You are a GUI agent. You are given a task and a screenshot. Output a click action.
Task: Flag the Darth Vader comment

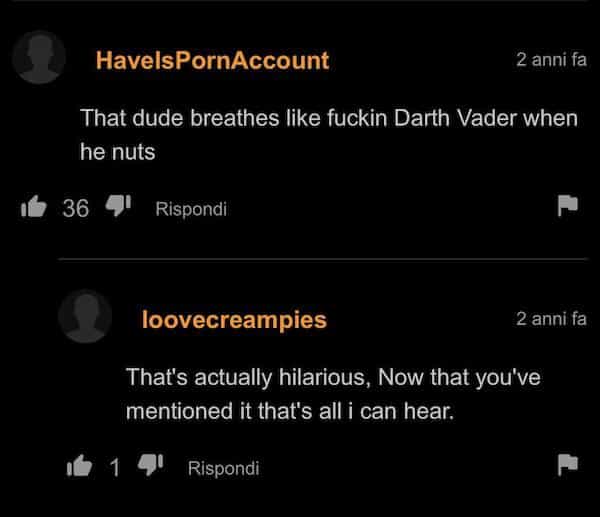pyautogui.click(x=567, y=205)
